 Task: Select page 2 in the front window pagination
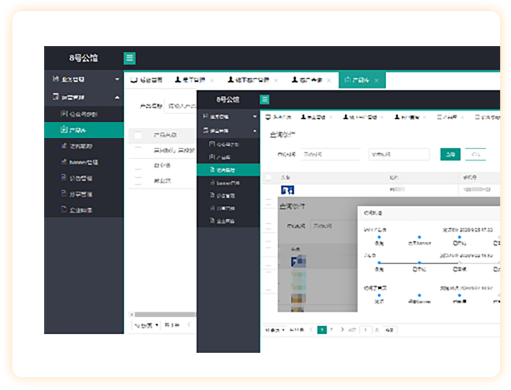pos(332,330)
